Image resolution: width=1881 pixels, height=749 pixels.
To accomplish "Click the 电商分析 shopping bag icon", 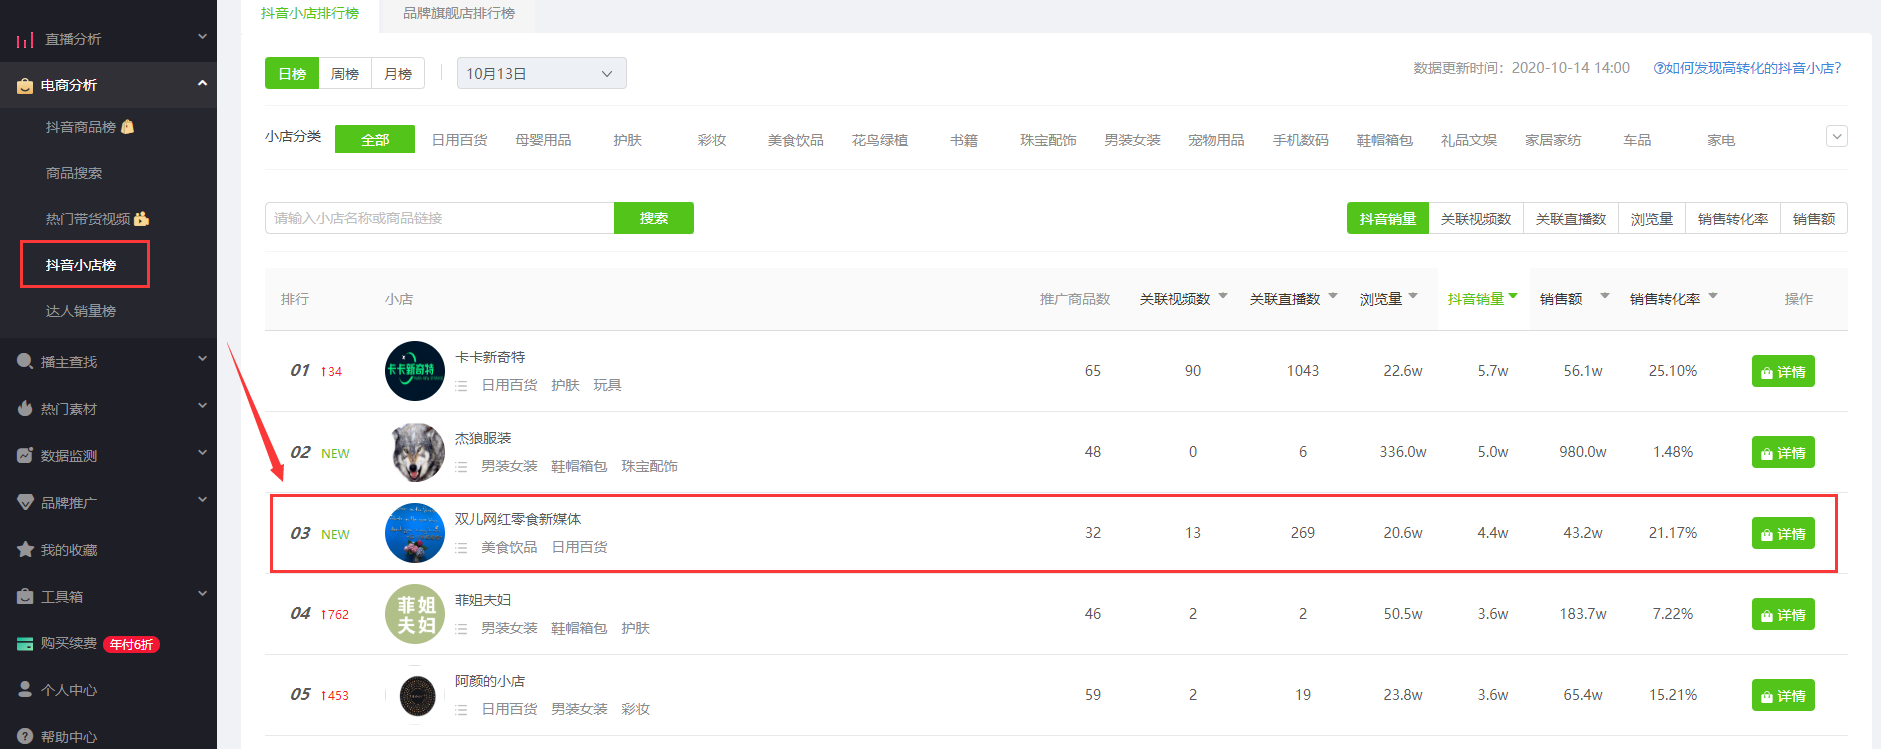I will pos(25,86).
